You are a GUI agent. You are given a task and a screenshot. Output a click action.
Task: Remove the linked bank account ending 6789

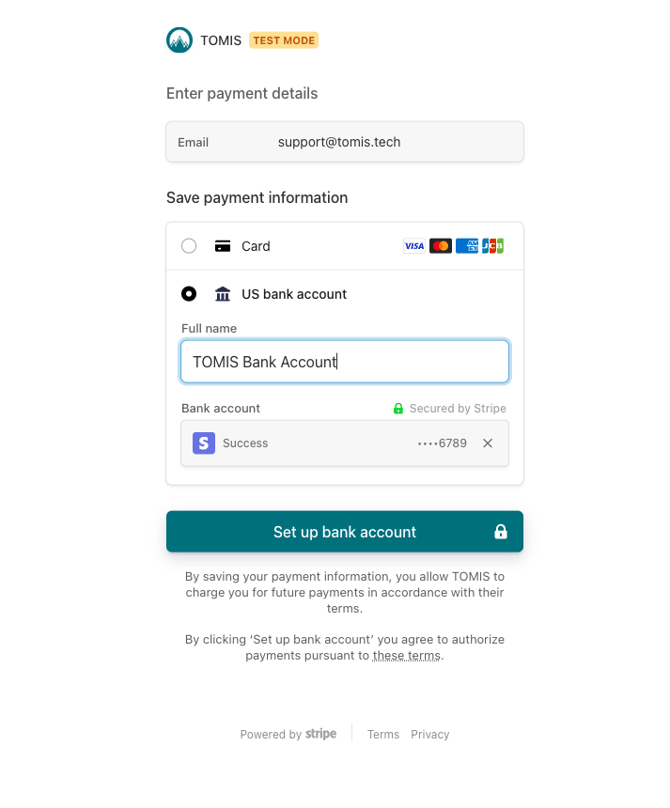coord(488,443)
